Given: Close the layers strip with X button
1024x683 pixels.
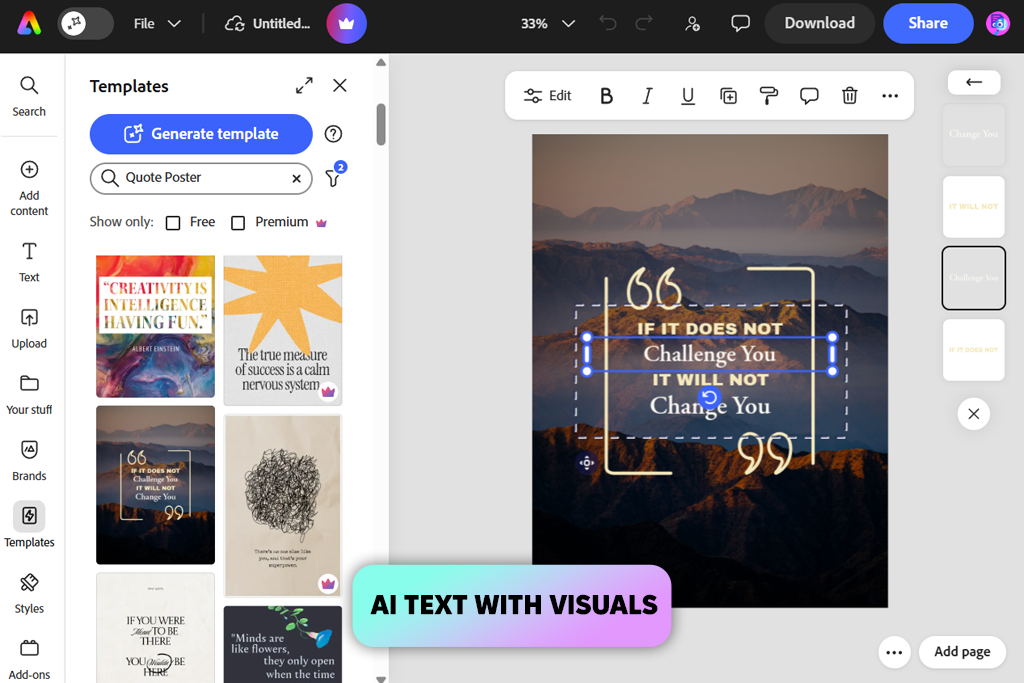Looking at the screenshot, I should 974,414.
